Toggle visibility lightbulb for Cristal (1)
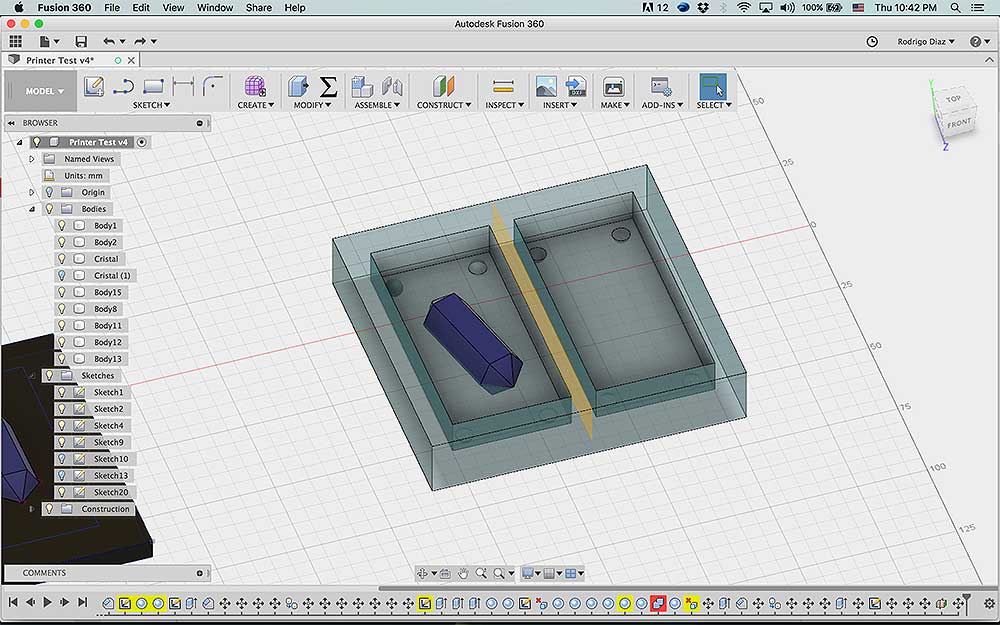 pyautogui.click(x=62, y=276)
